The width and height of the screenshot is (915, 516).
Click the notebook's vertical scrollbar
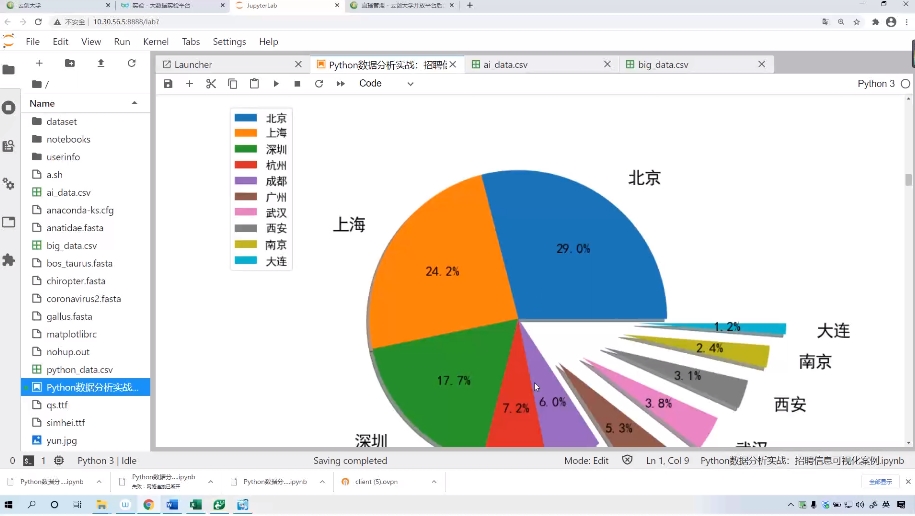coord(908,180)
